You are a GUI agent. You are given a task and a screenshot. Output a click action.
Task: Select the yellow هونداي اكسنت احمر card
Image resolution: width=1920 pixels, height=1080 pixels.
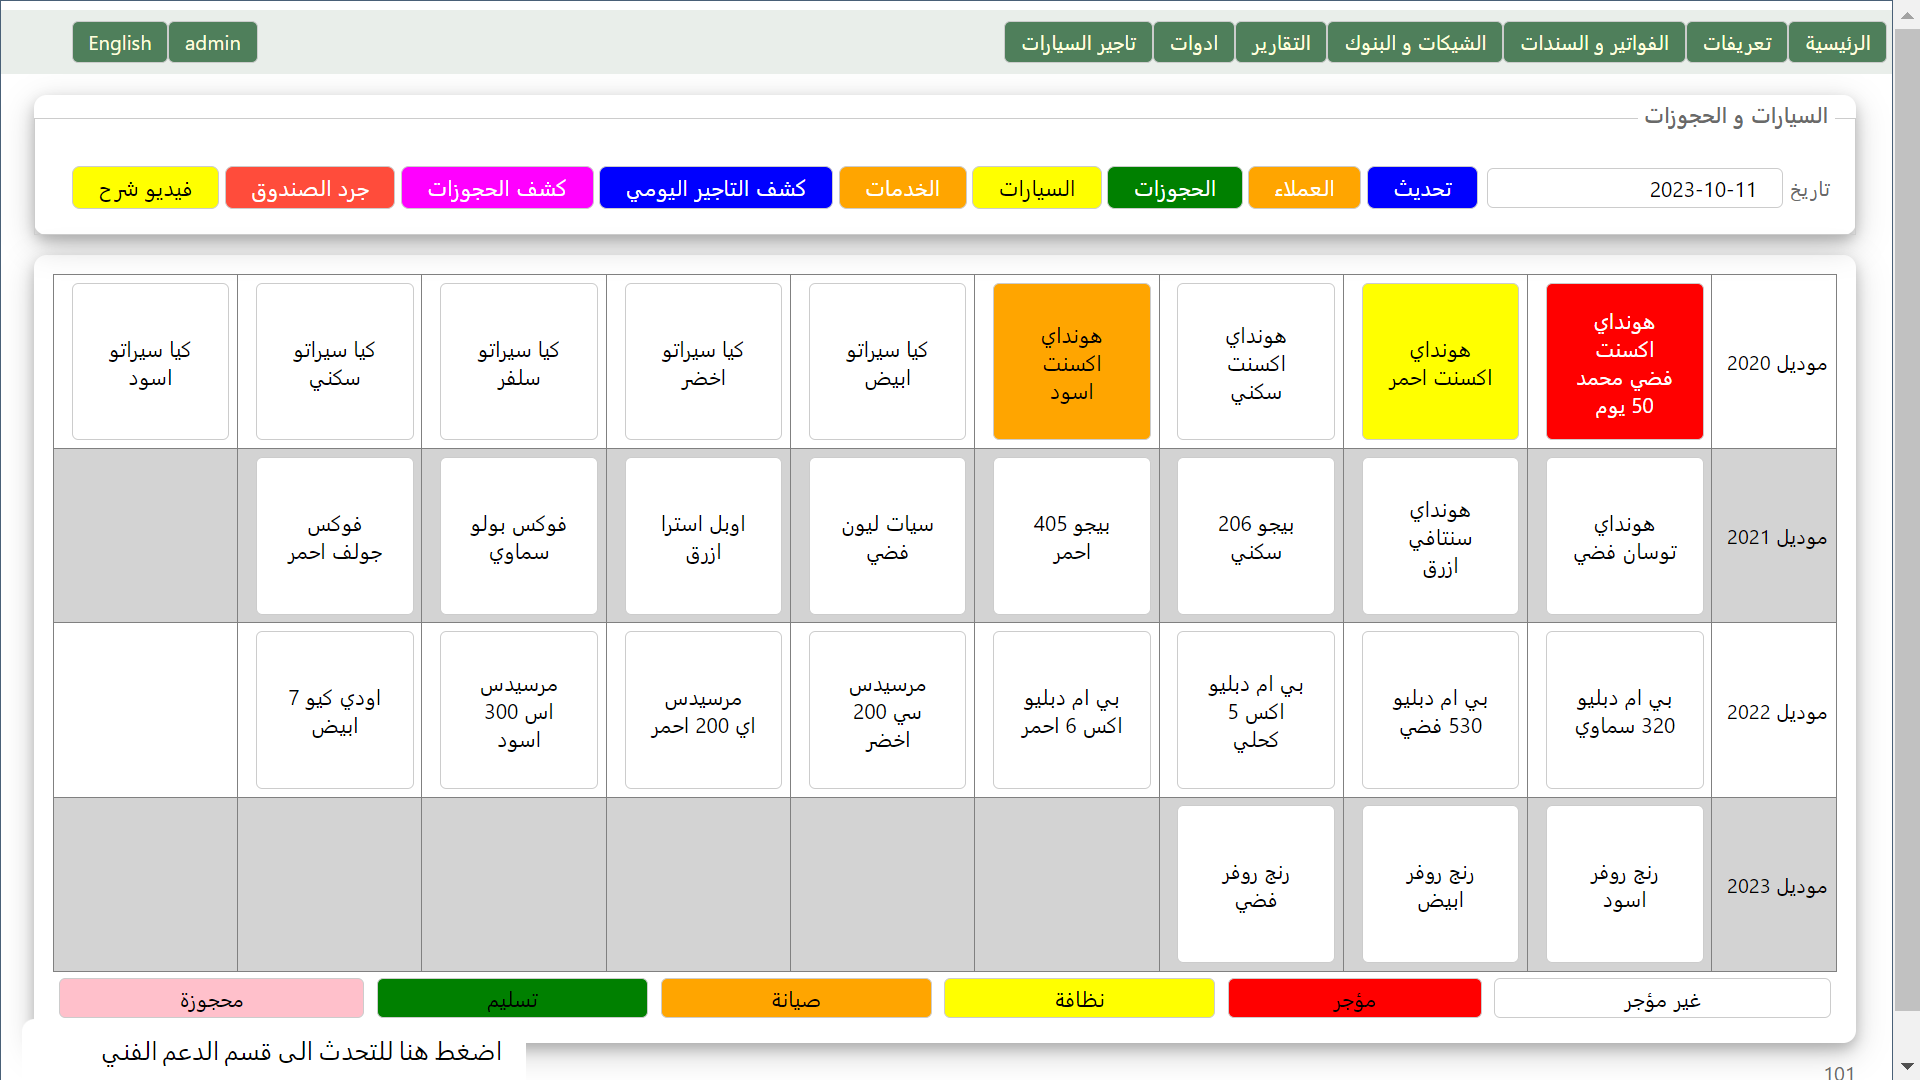pyautogui.click(x=1440, y=362)
